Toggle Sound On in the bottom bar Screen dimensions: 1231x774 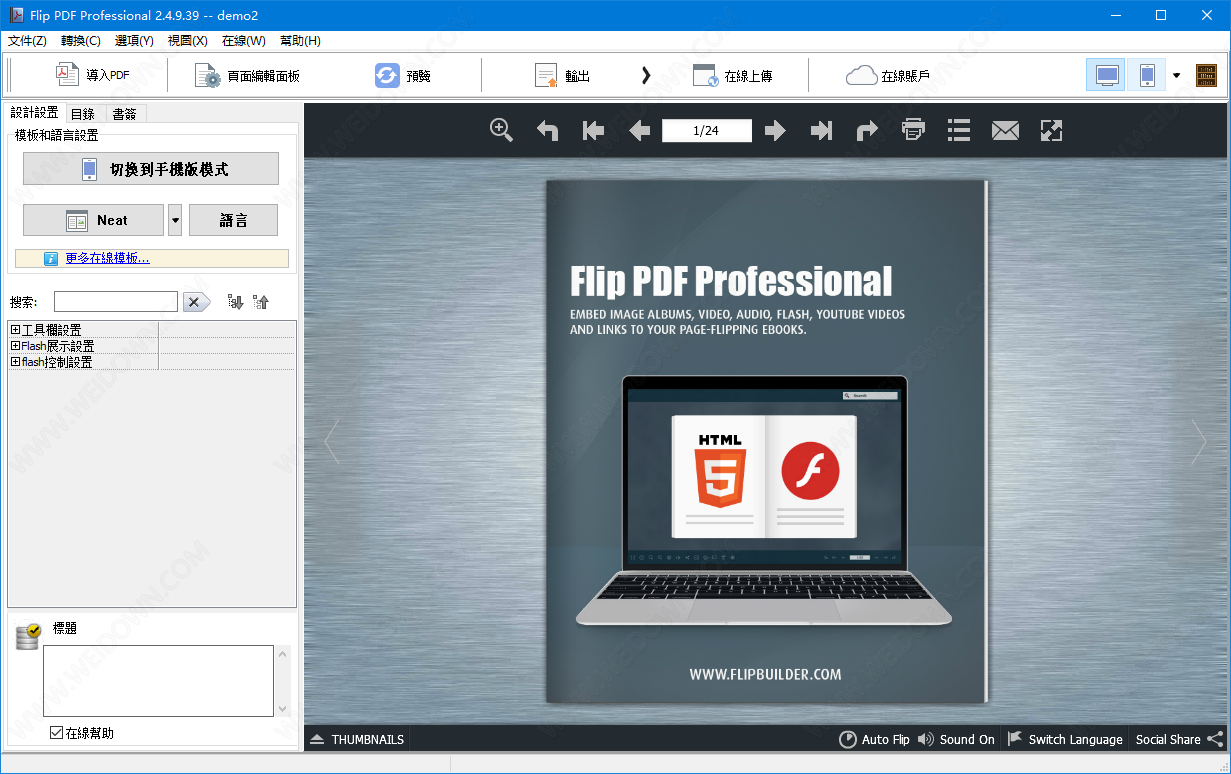tap(956, 739)
